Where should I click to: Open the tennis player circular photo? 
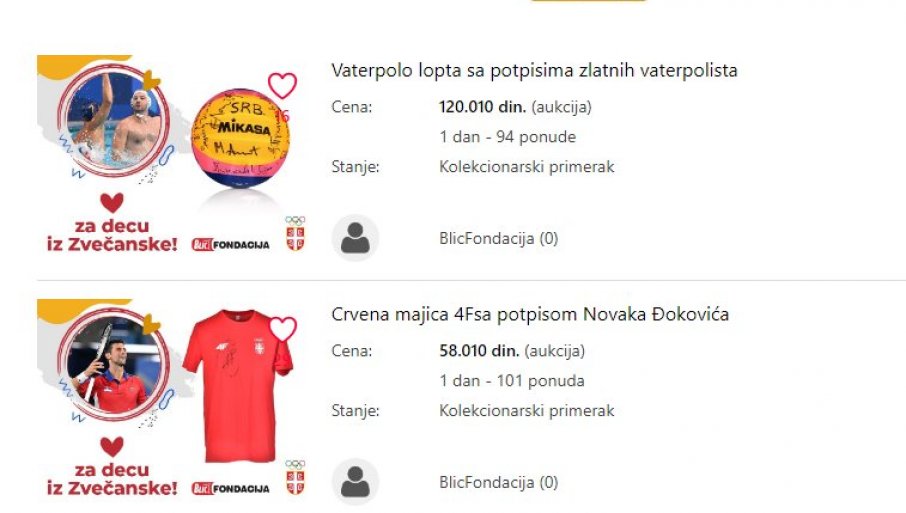pyautogui.click(x=114, y=365)
